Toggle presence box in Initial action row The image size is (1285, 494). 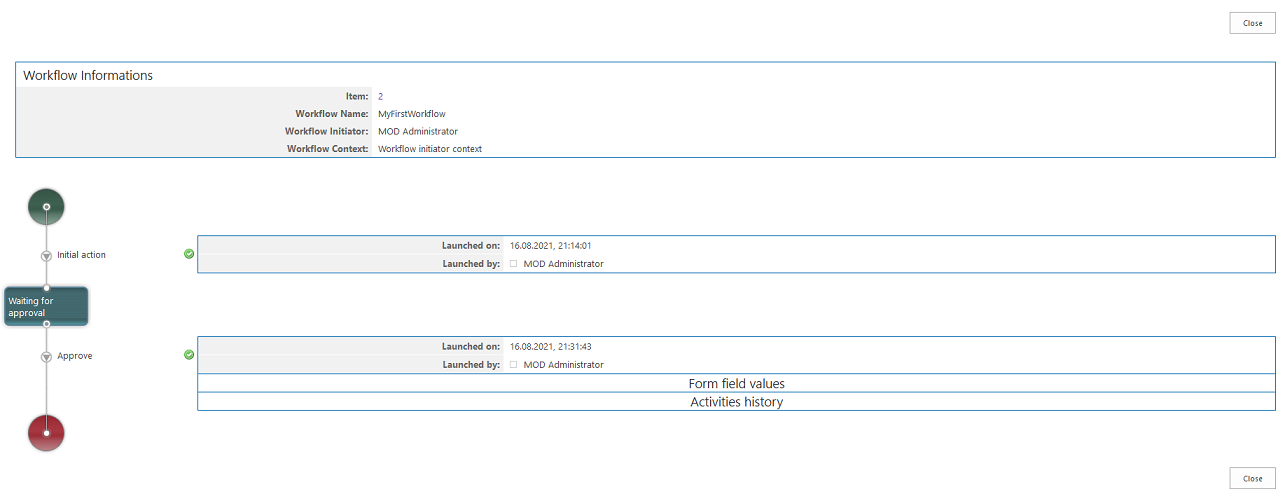point(513,264)
